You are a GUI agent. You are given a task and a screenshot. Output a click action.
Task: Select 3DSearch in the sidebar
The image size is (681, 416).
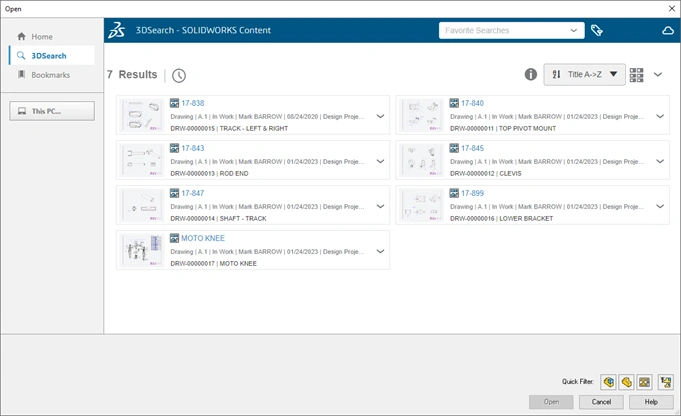pyautogui.click(x=52, y=56)
